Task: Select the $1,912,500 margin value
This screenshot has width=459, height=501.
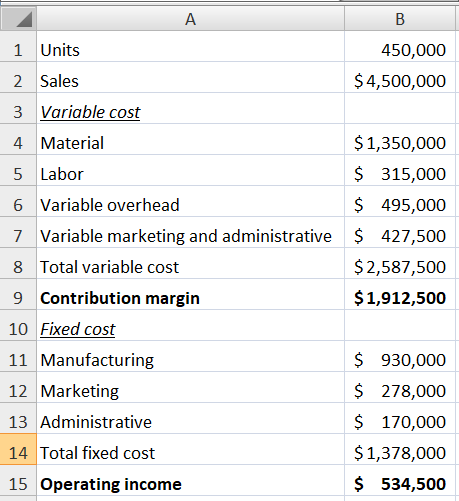Action: tap(400, 294)
